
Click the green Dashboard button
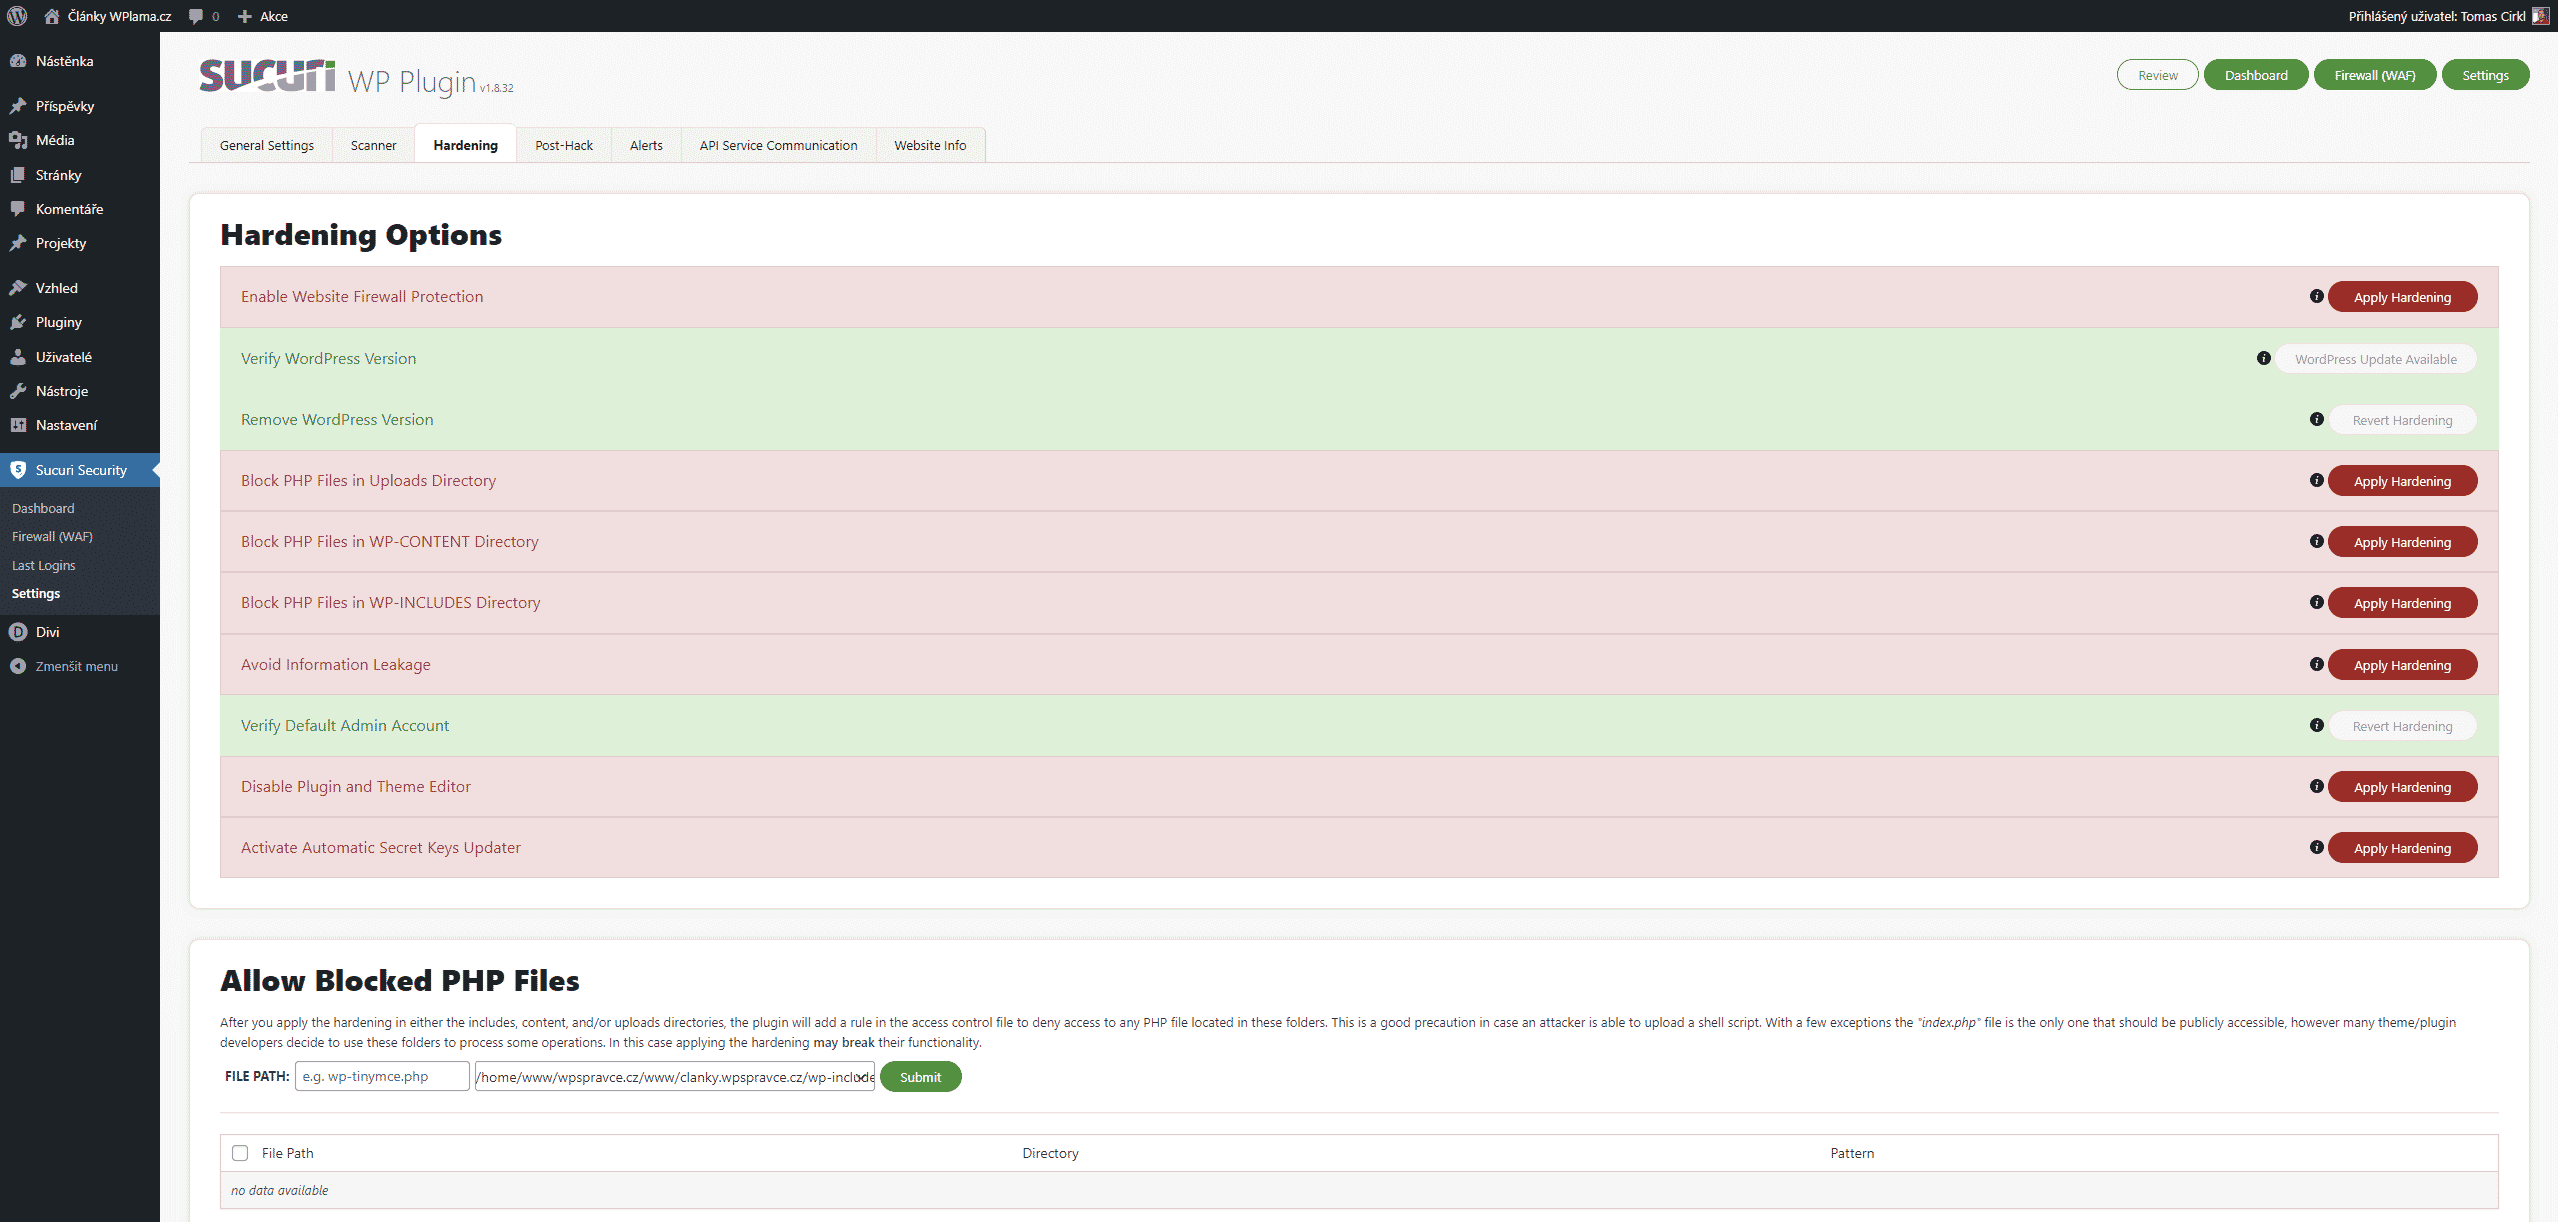click(x=2256, y=75)
